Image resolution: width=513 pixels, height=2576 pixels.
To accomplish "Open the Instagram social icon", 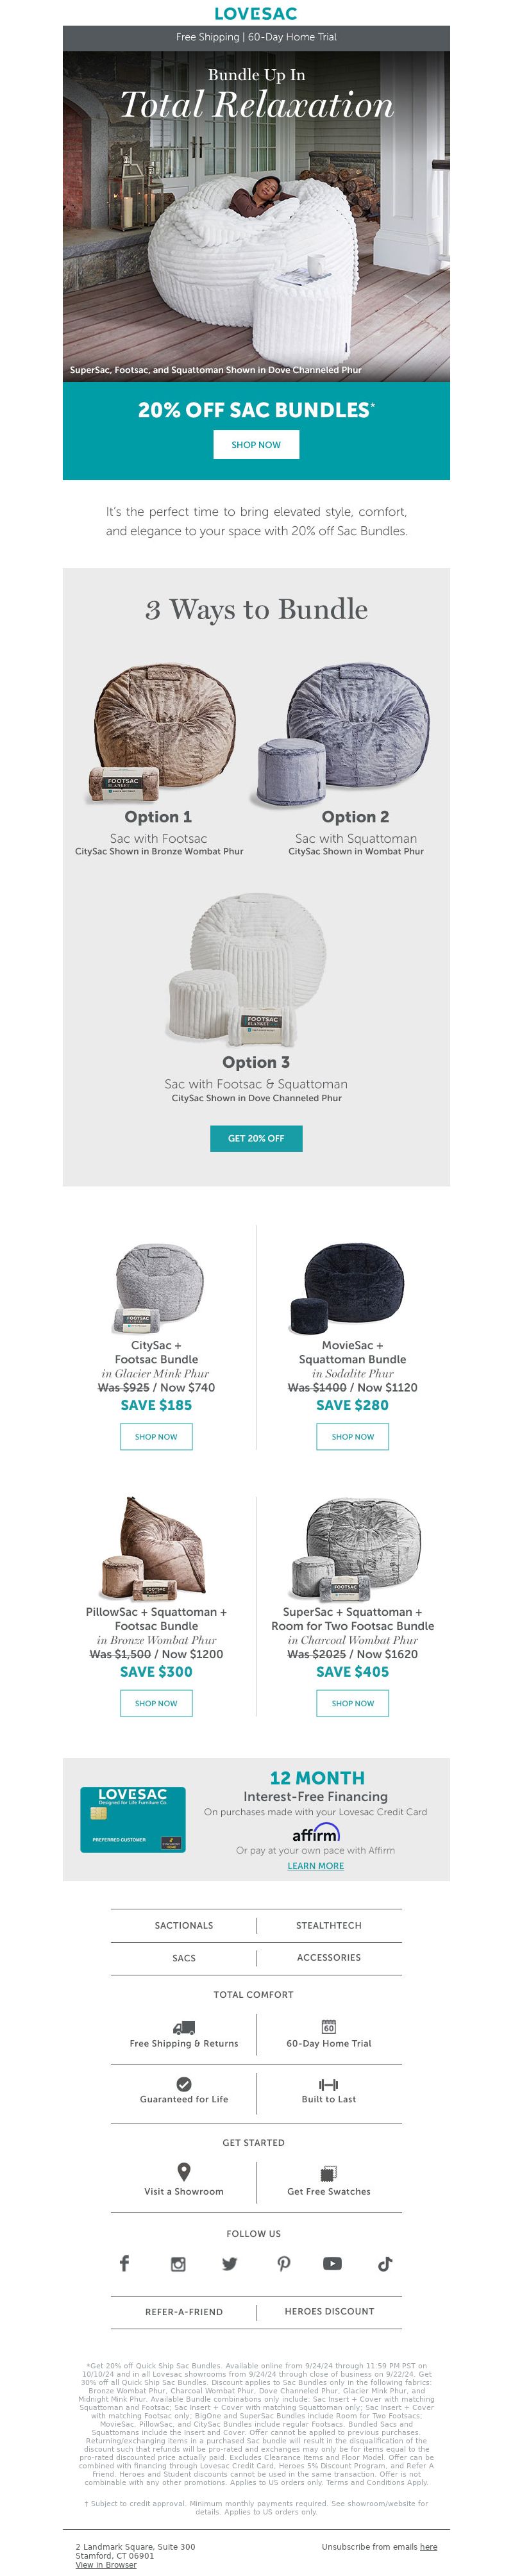I will pyautogui.click(x=178, y=2264).
